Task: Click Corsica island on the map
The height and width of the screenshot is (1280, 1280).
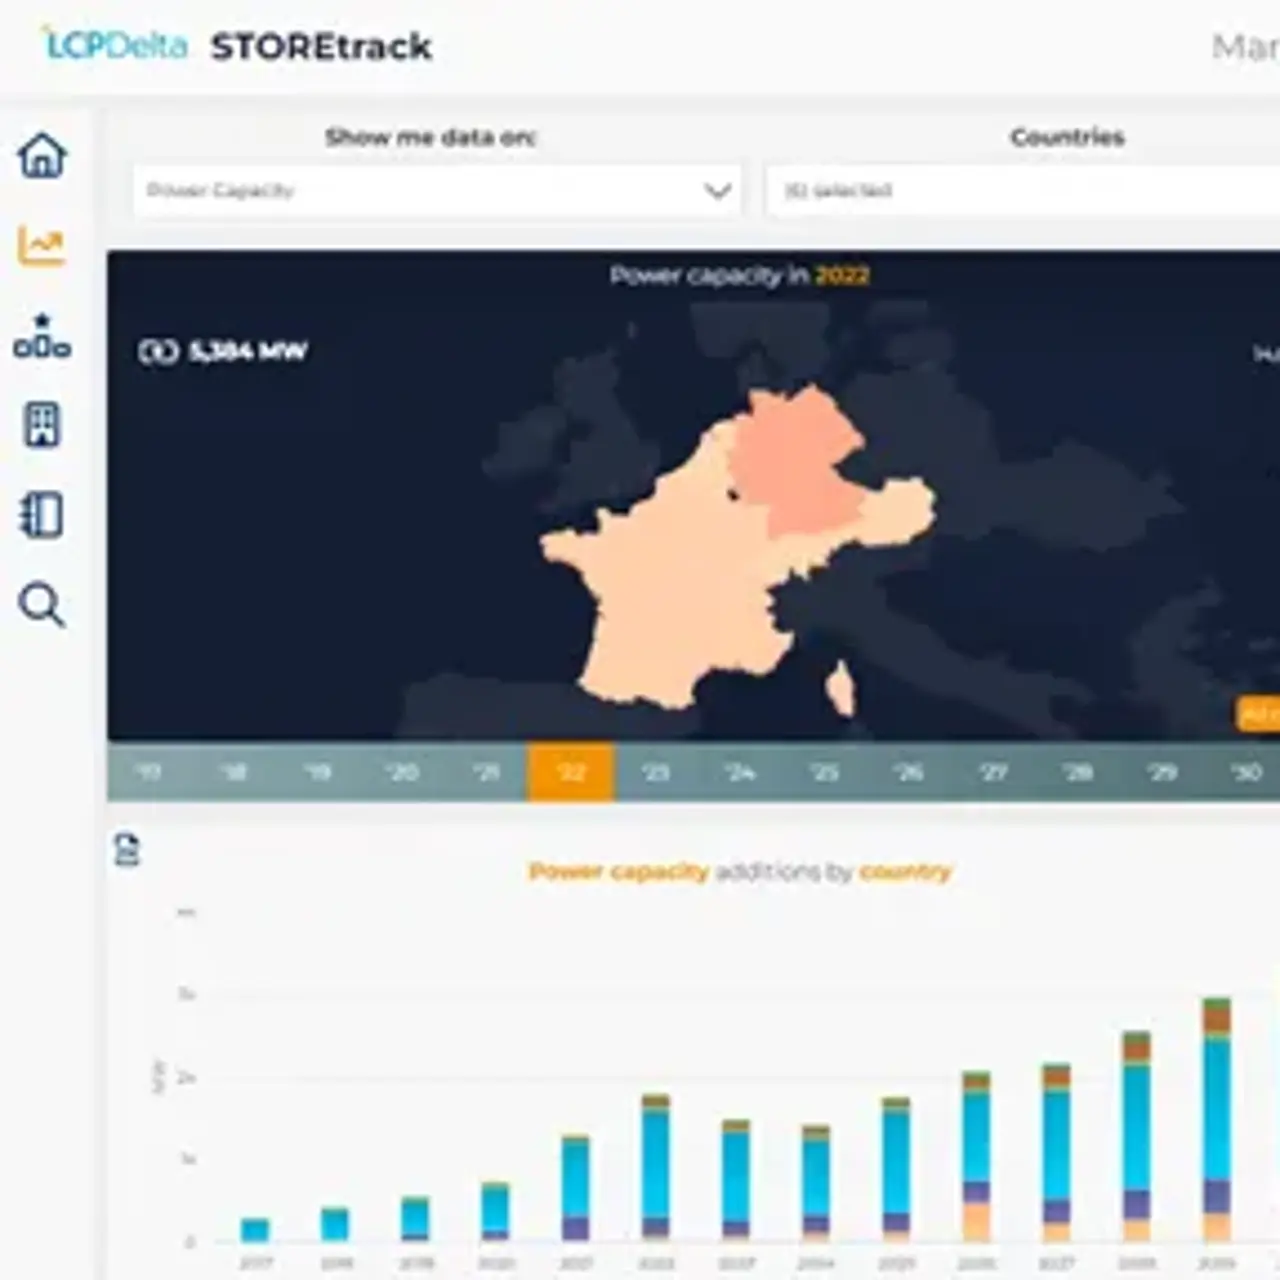Action: [842, 688]
